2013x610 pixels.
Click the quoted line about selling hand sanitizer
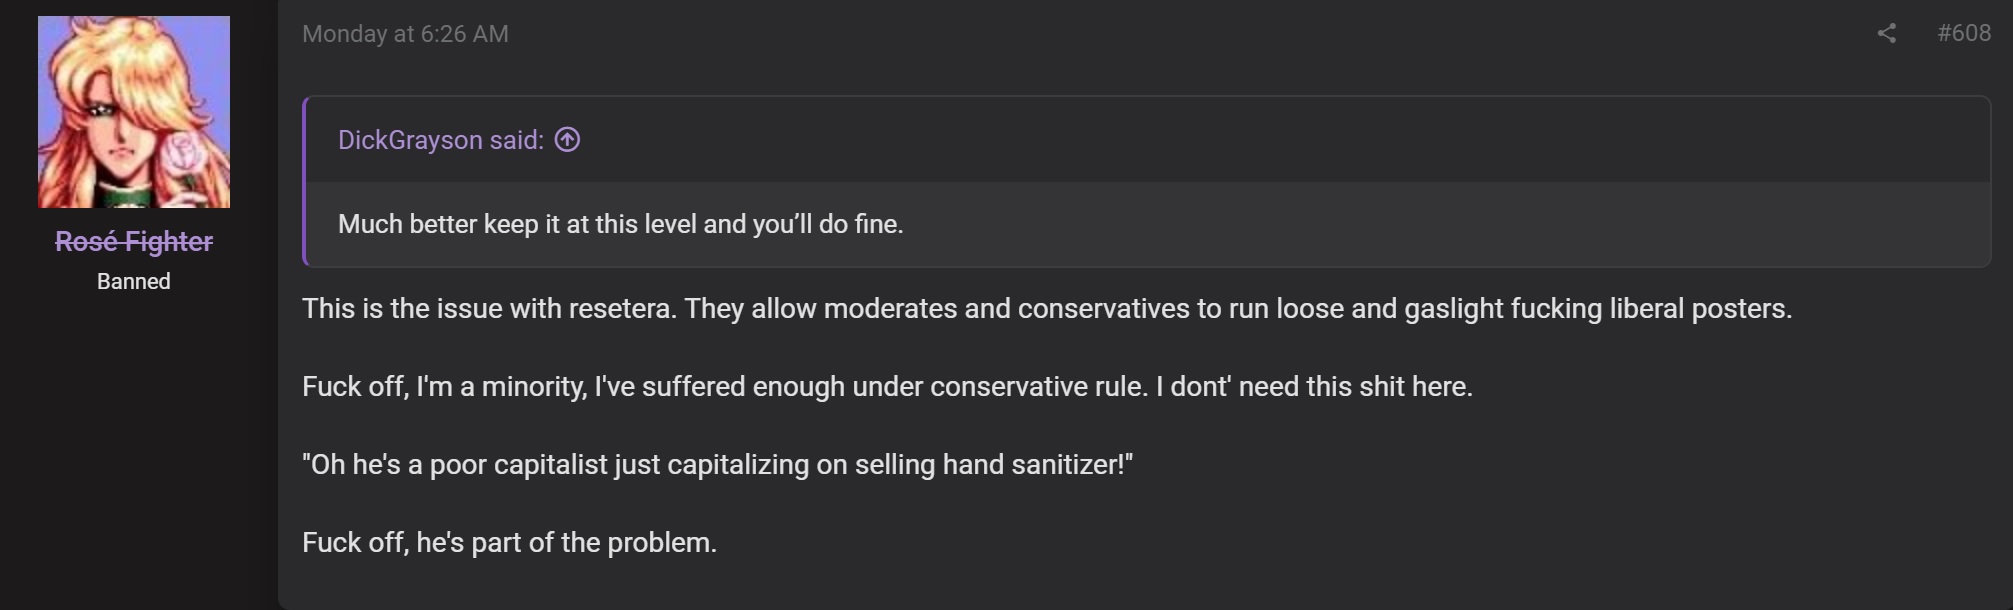point(717,464)
